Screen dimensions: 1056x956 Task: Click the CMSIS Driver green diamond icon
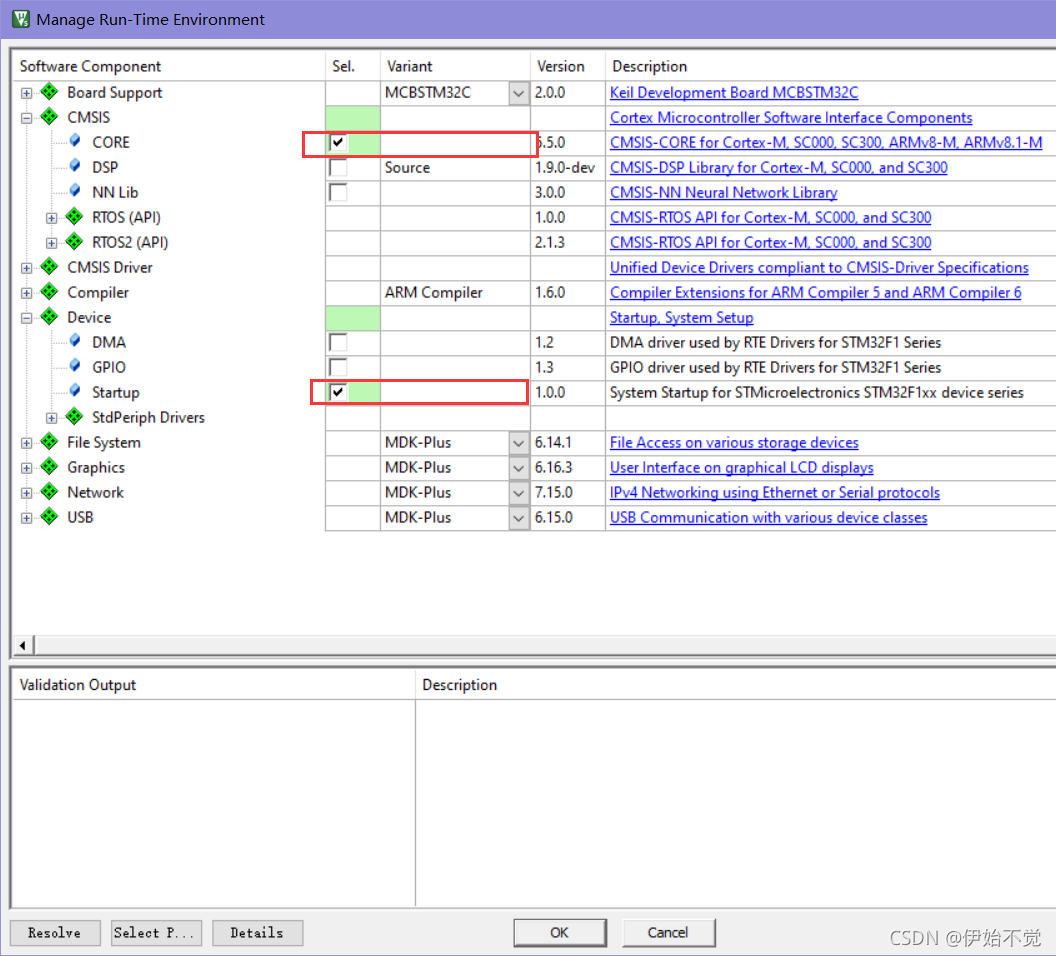pyautogui.click(x=49, y=266)
